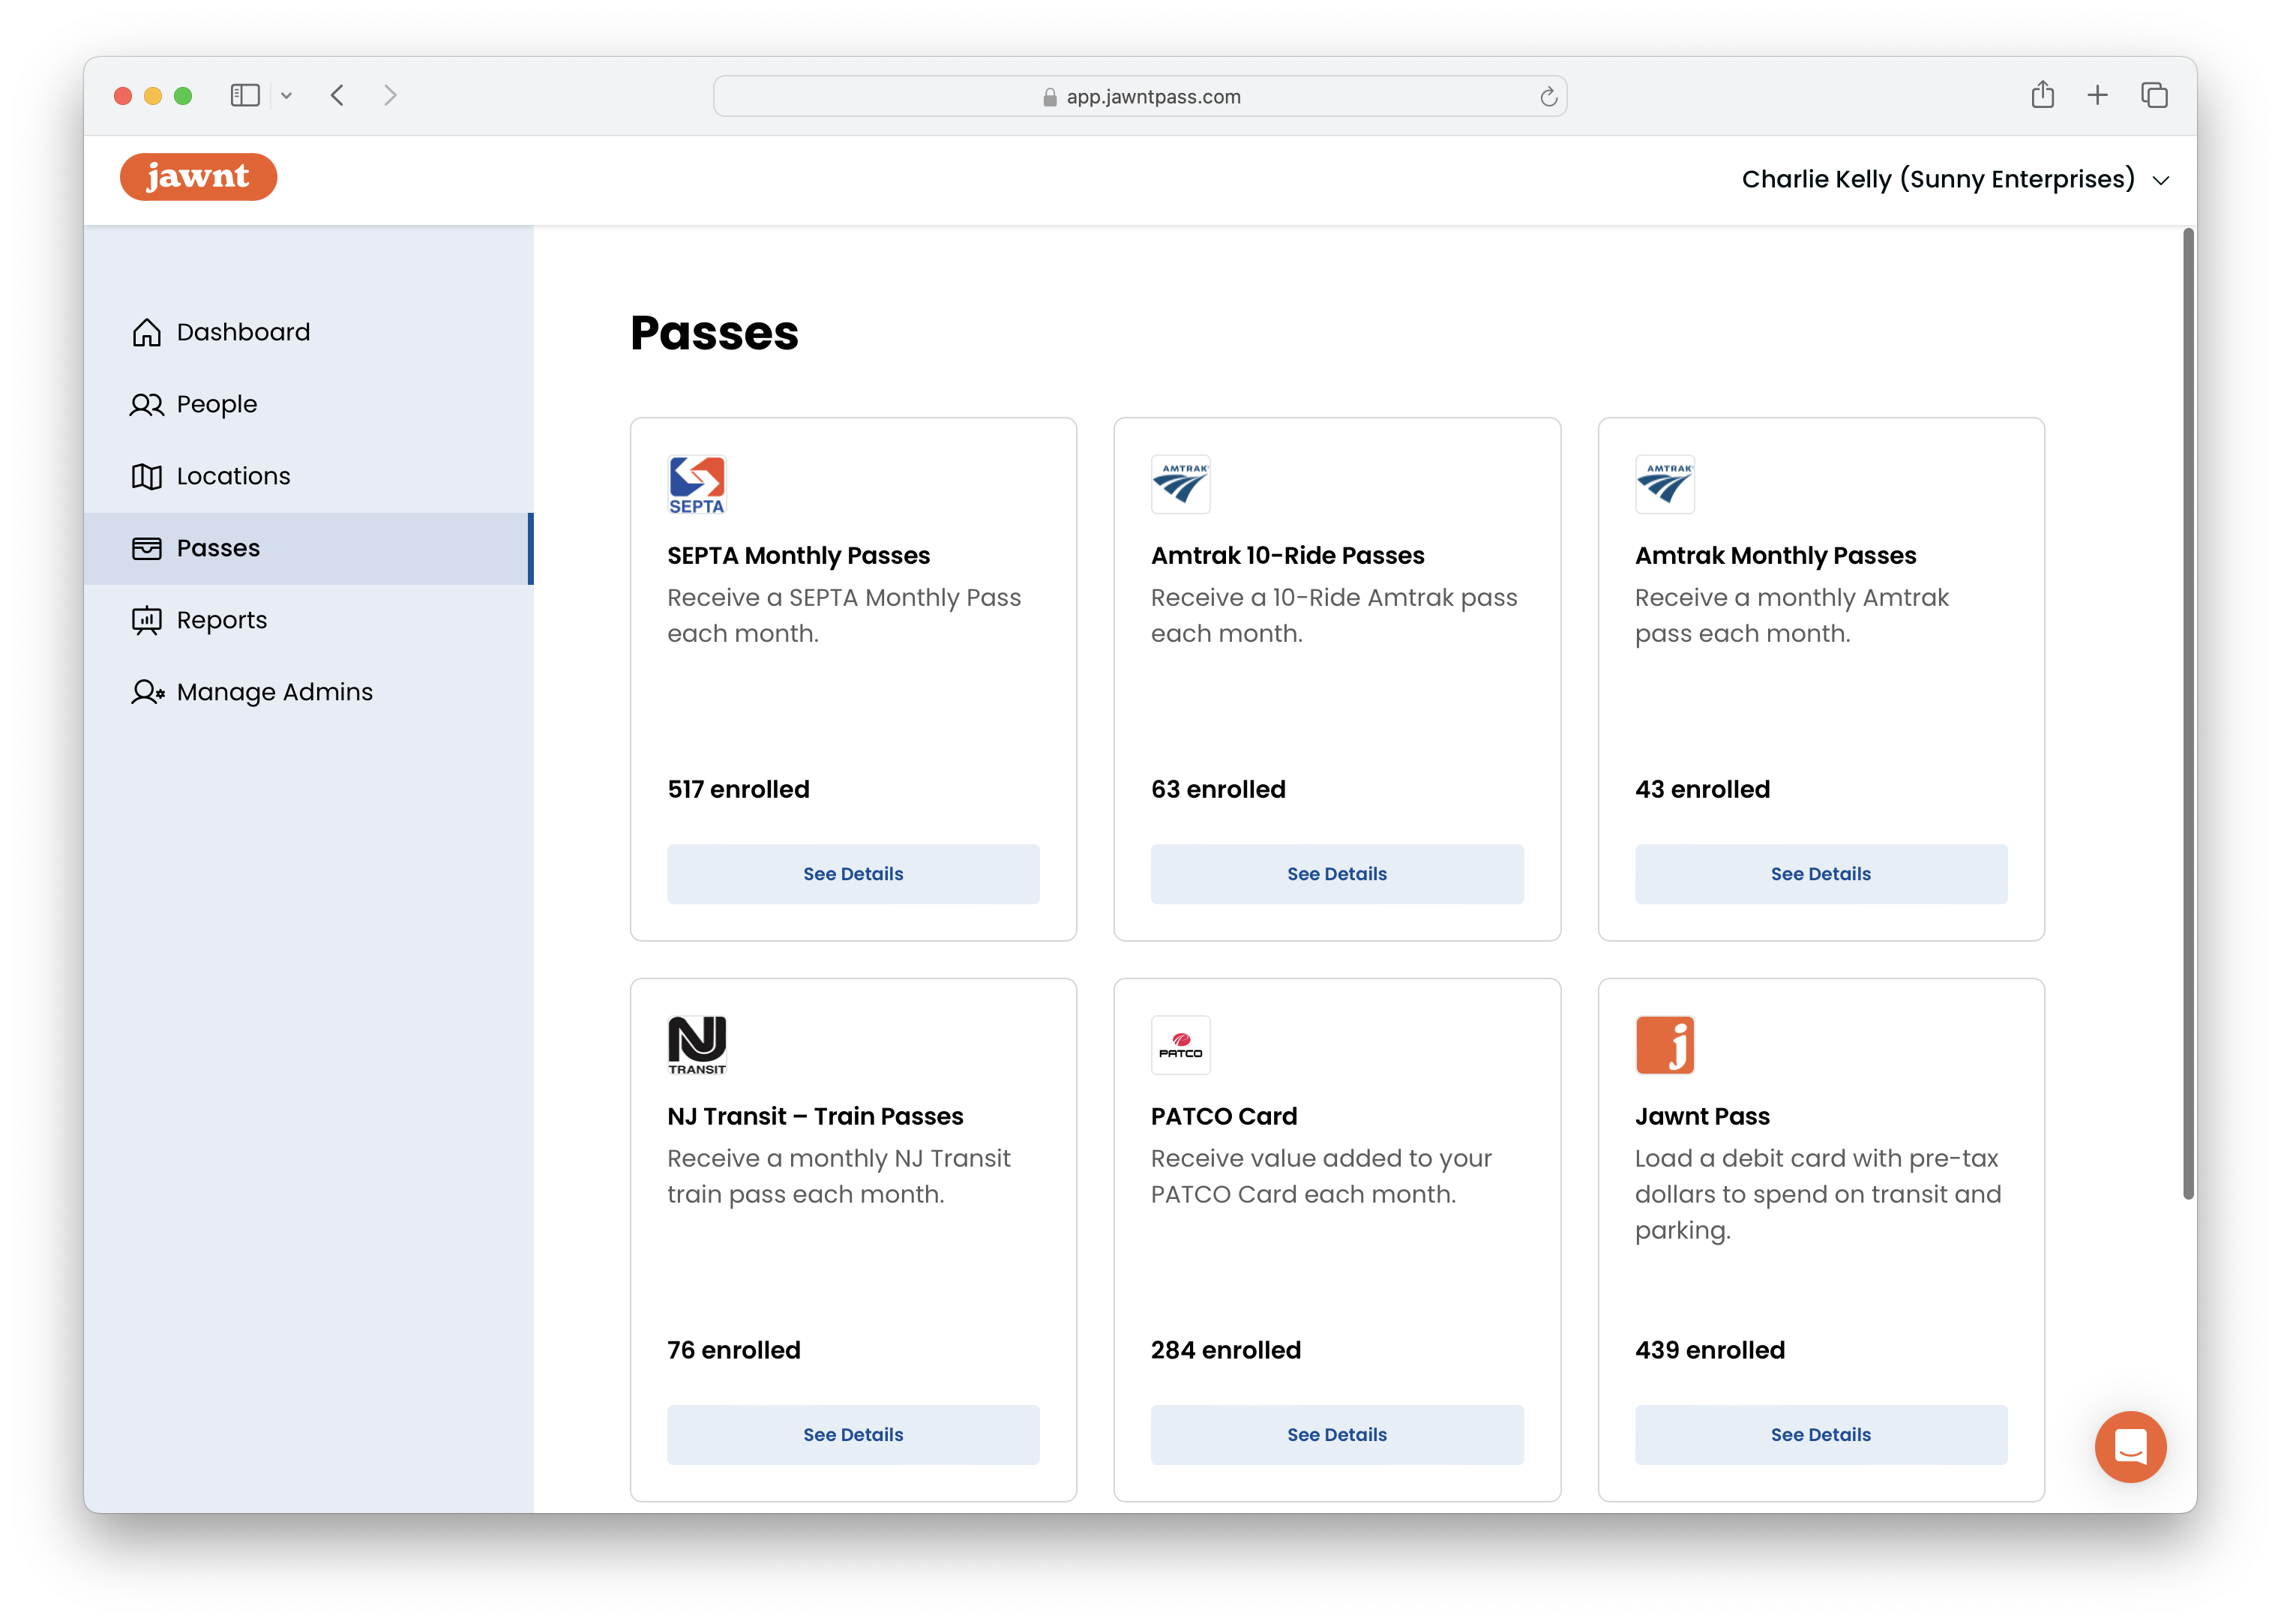Reload the page with refresh icon
The width and height of the screenshot is (2281, 1624).
(1548, 97)
